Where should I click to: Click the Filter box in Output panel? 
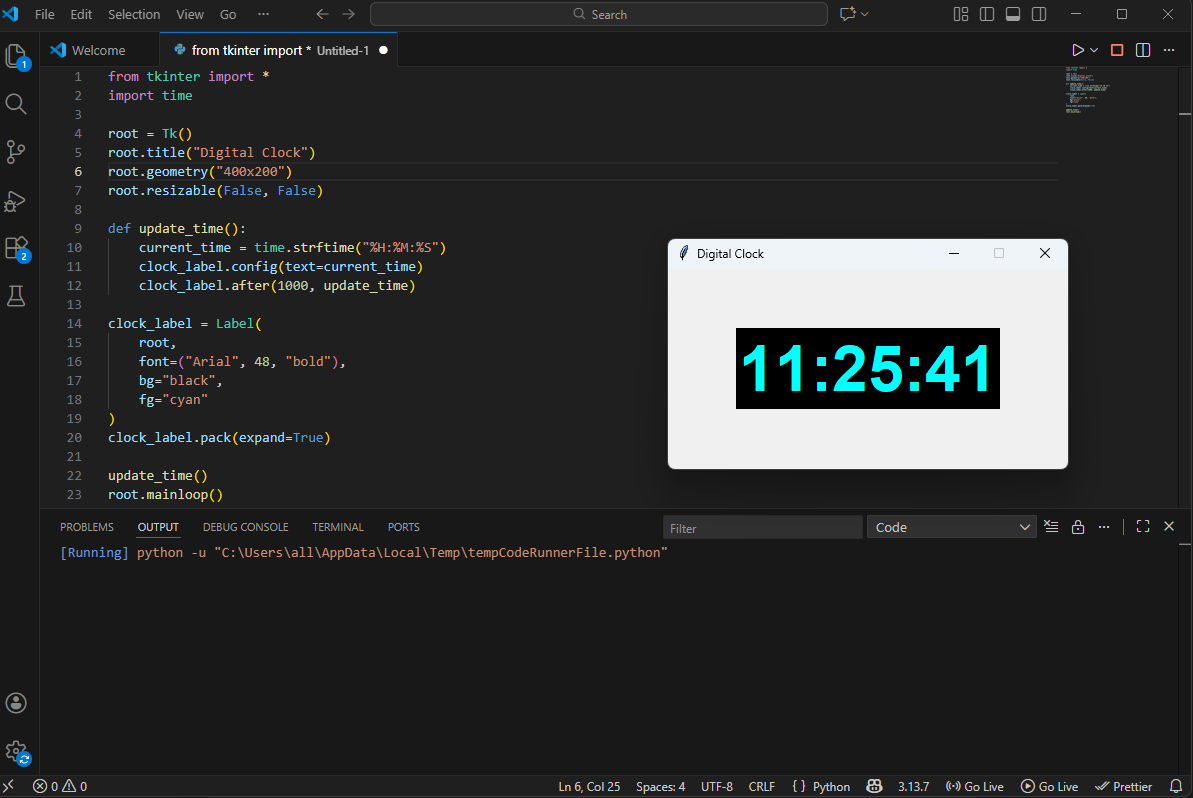coord(762,527)
